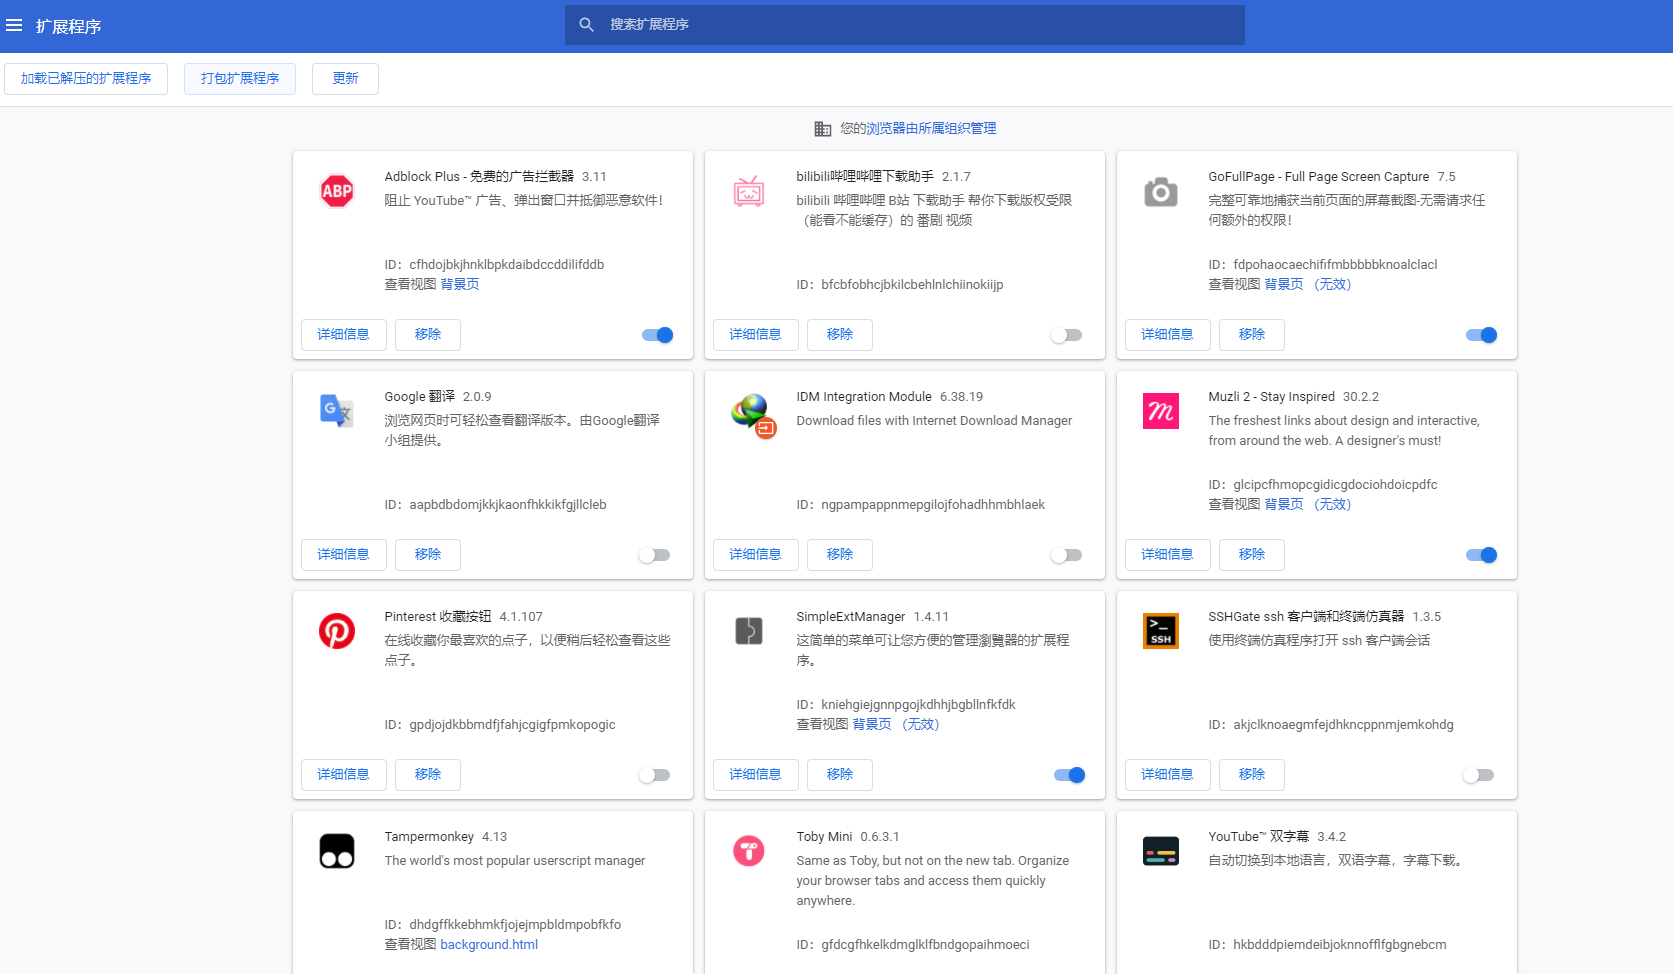This screenshot has height=974, width=1673.
Task: Open 详细信息 for SSHGate
Action: [x=1168, y=775]
